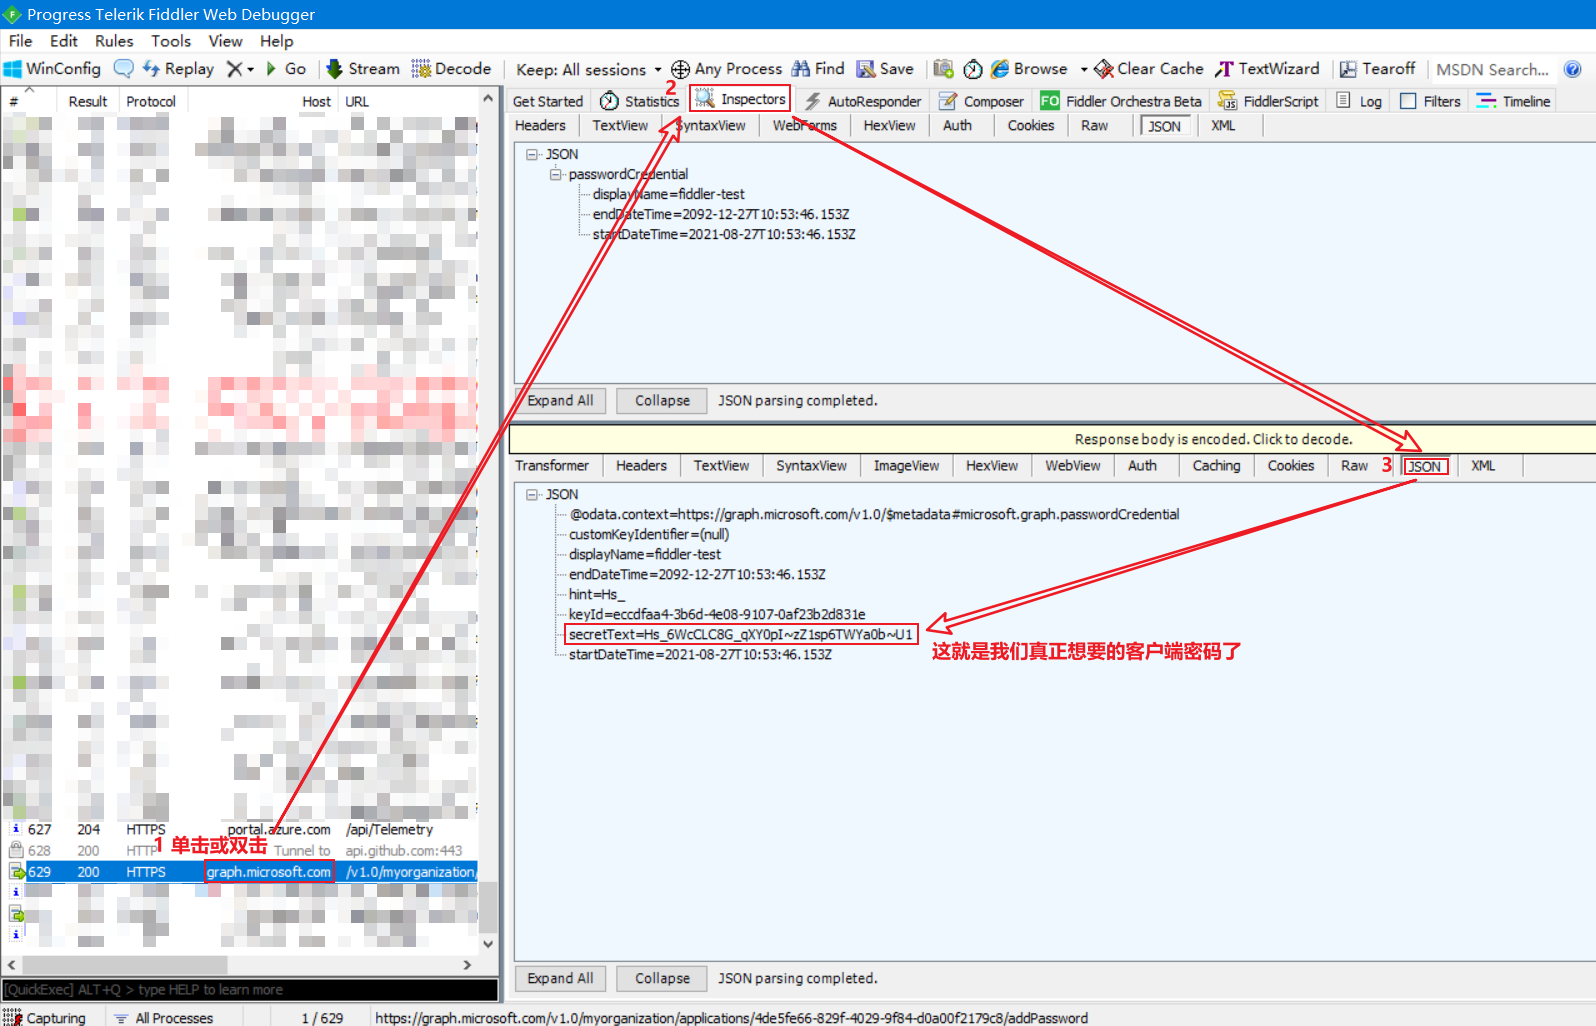The height and width of the screenshot is (1026, 1596).
Task: Collapse the passwordCredential node
Action: (555, 174)
